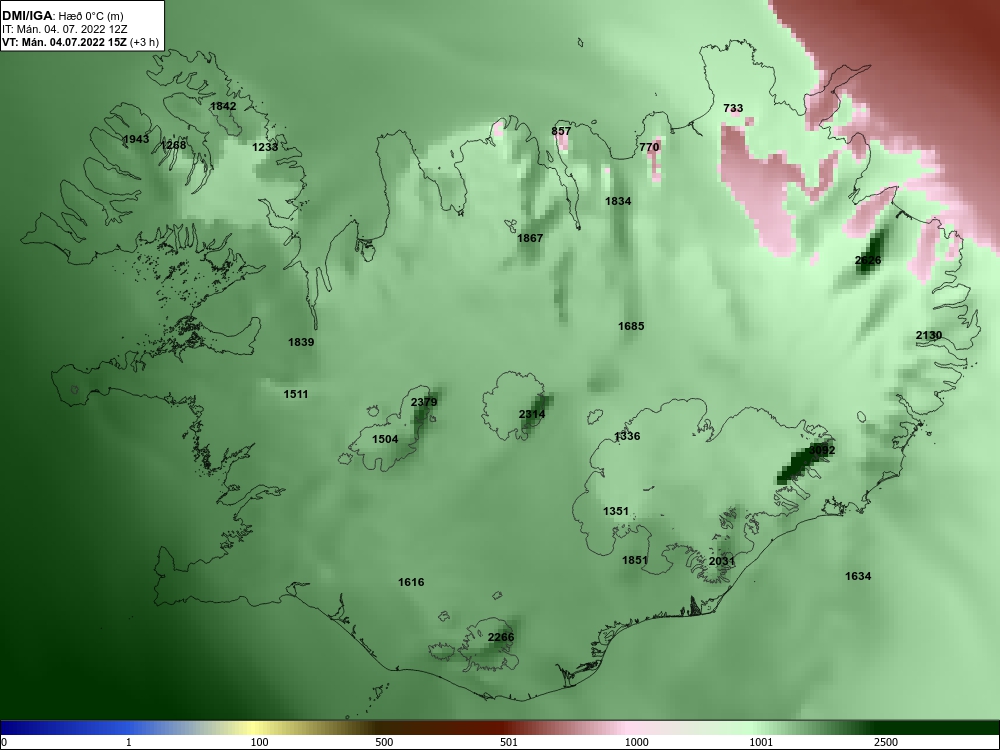Click the 1867 height label

[530, 239]
